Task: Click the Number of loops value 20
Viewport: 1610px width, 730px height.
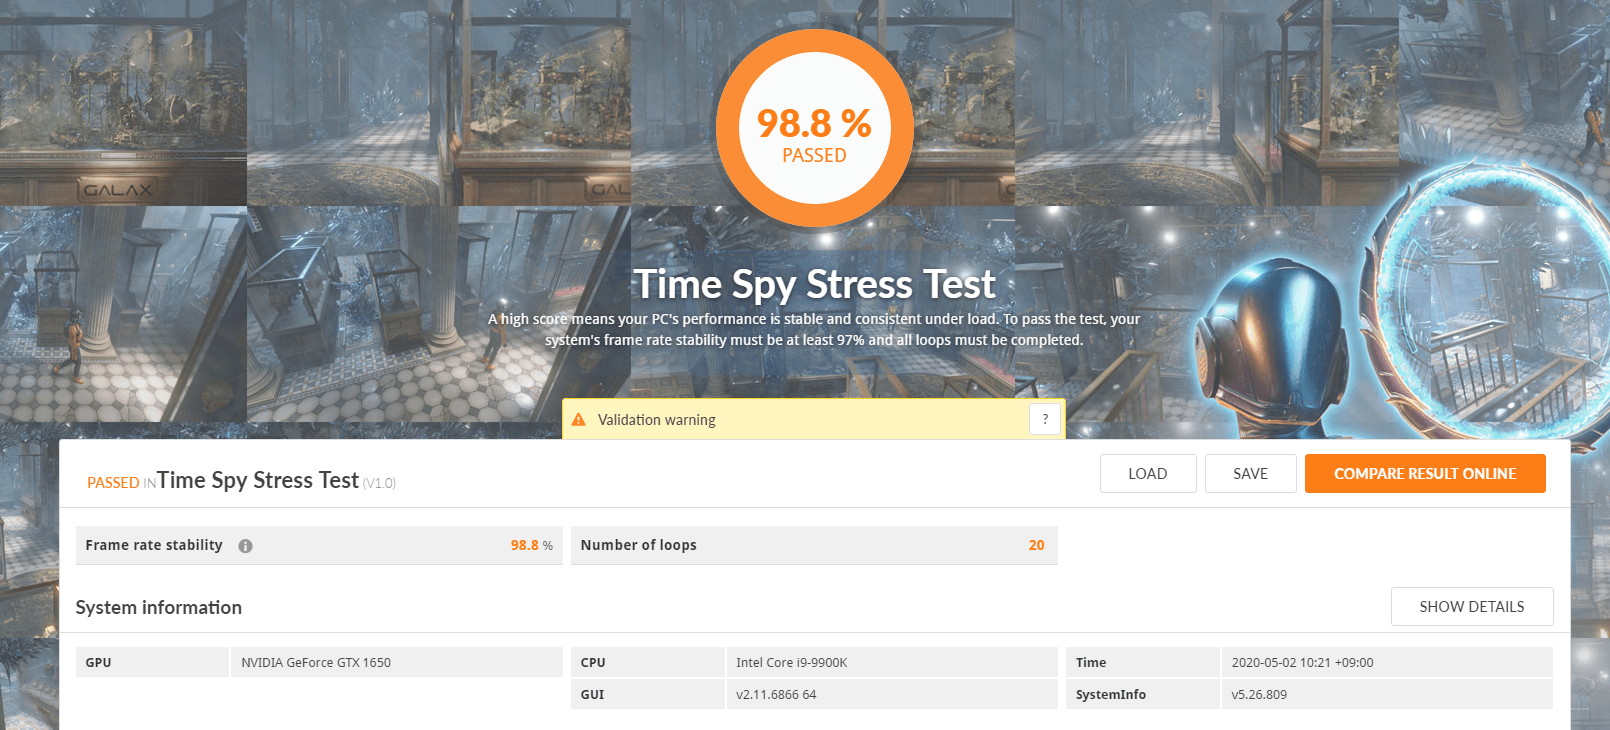Action: click(x=1036, y=545)
